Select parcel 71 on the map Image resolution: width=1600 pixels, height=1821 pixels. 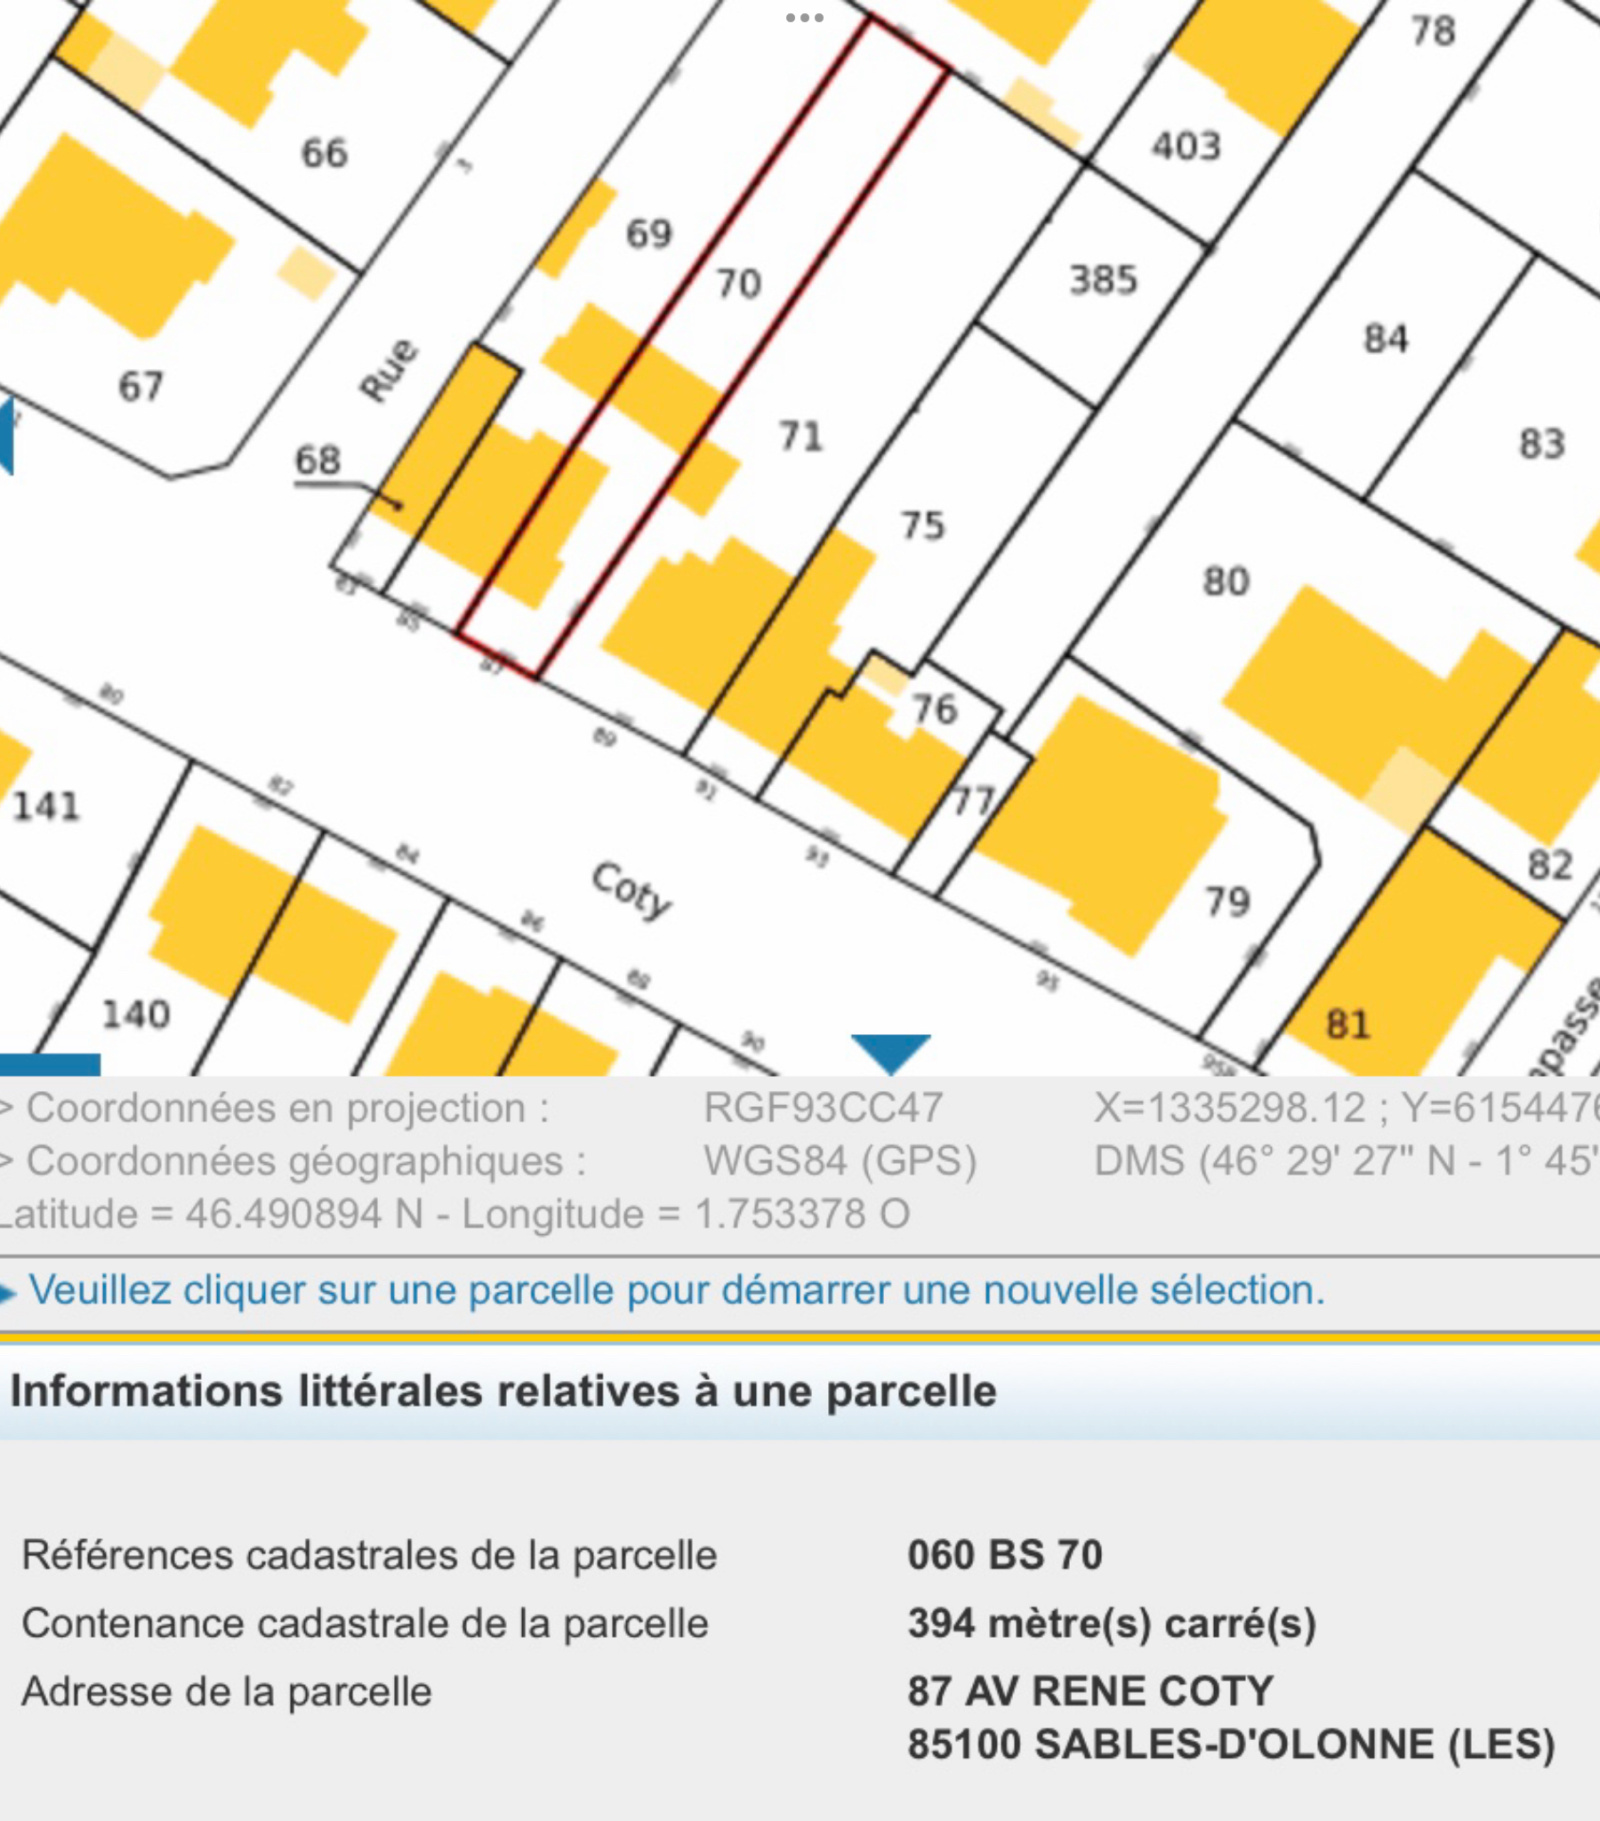[x=800, y=436]
